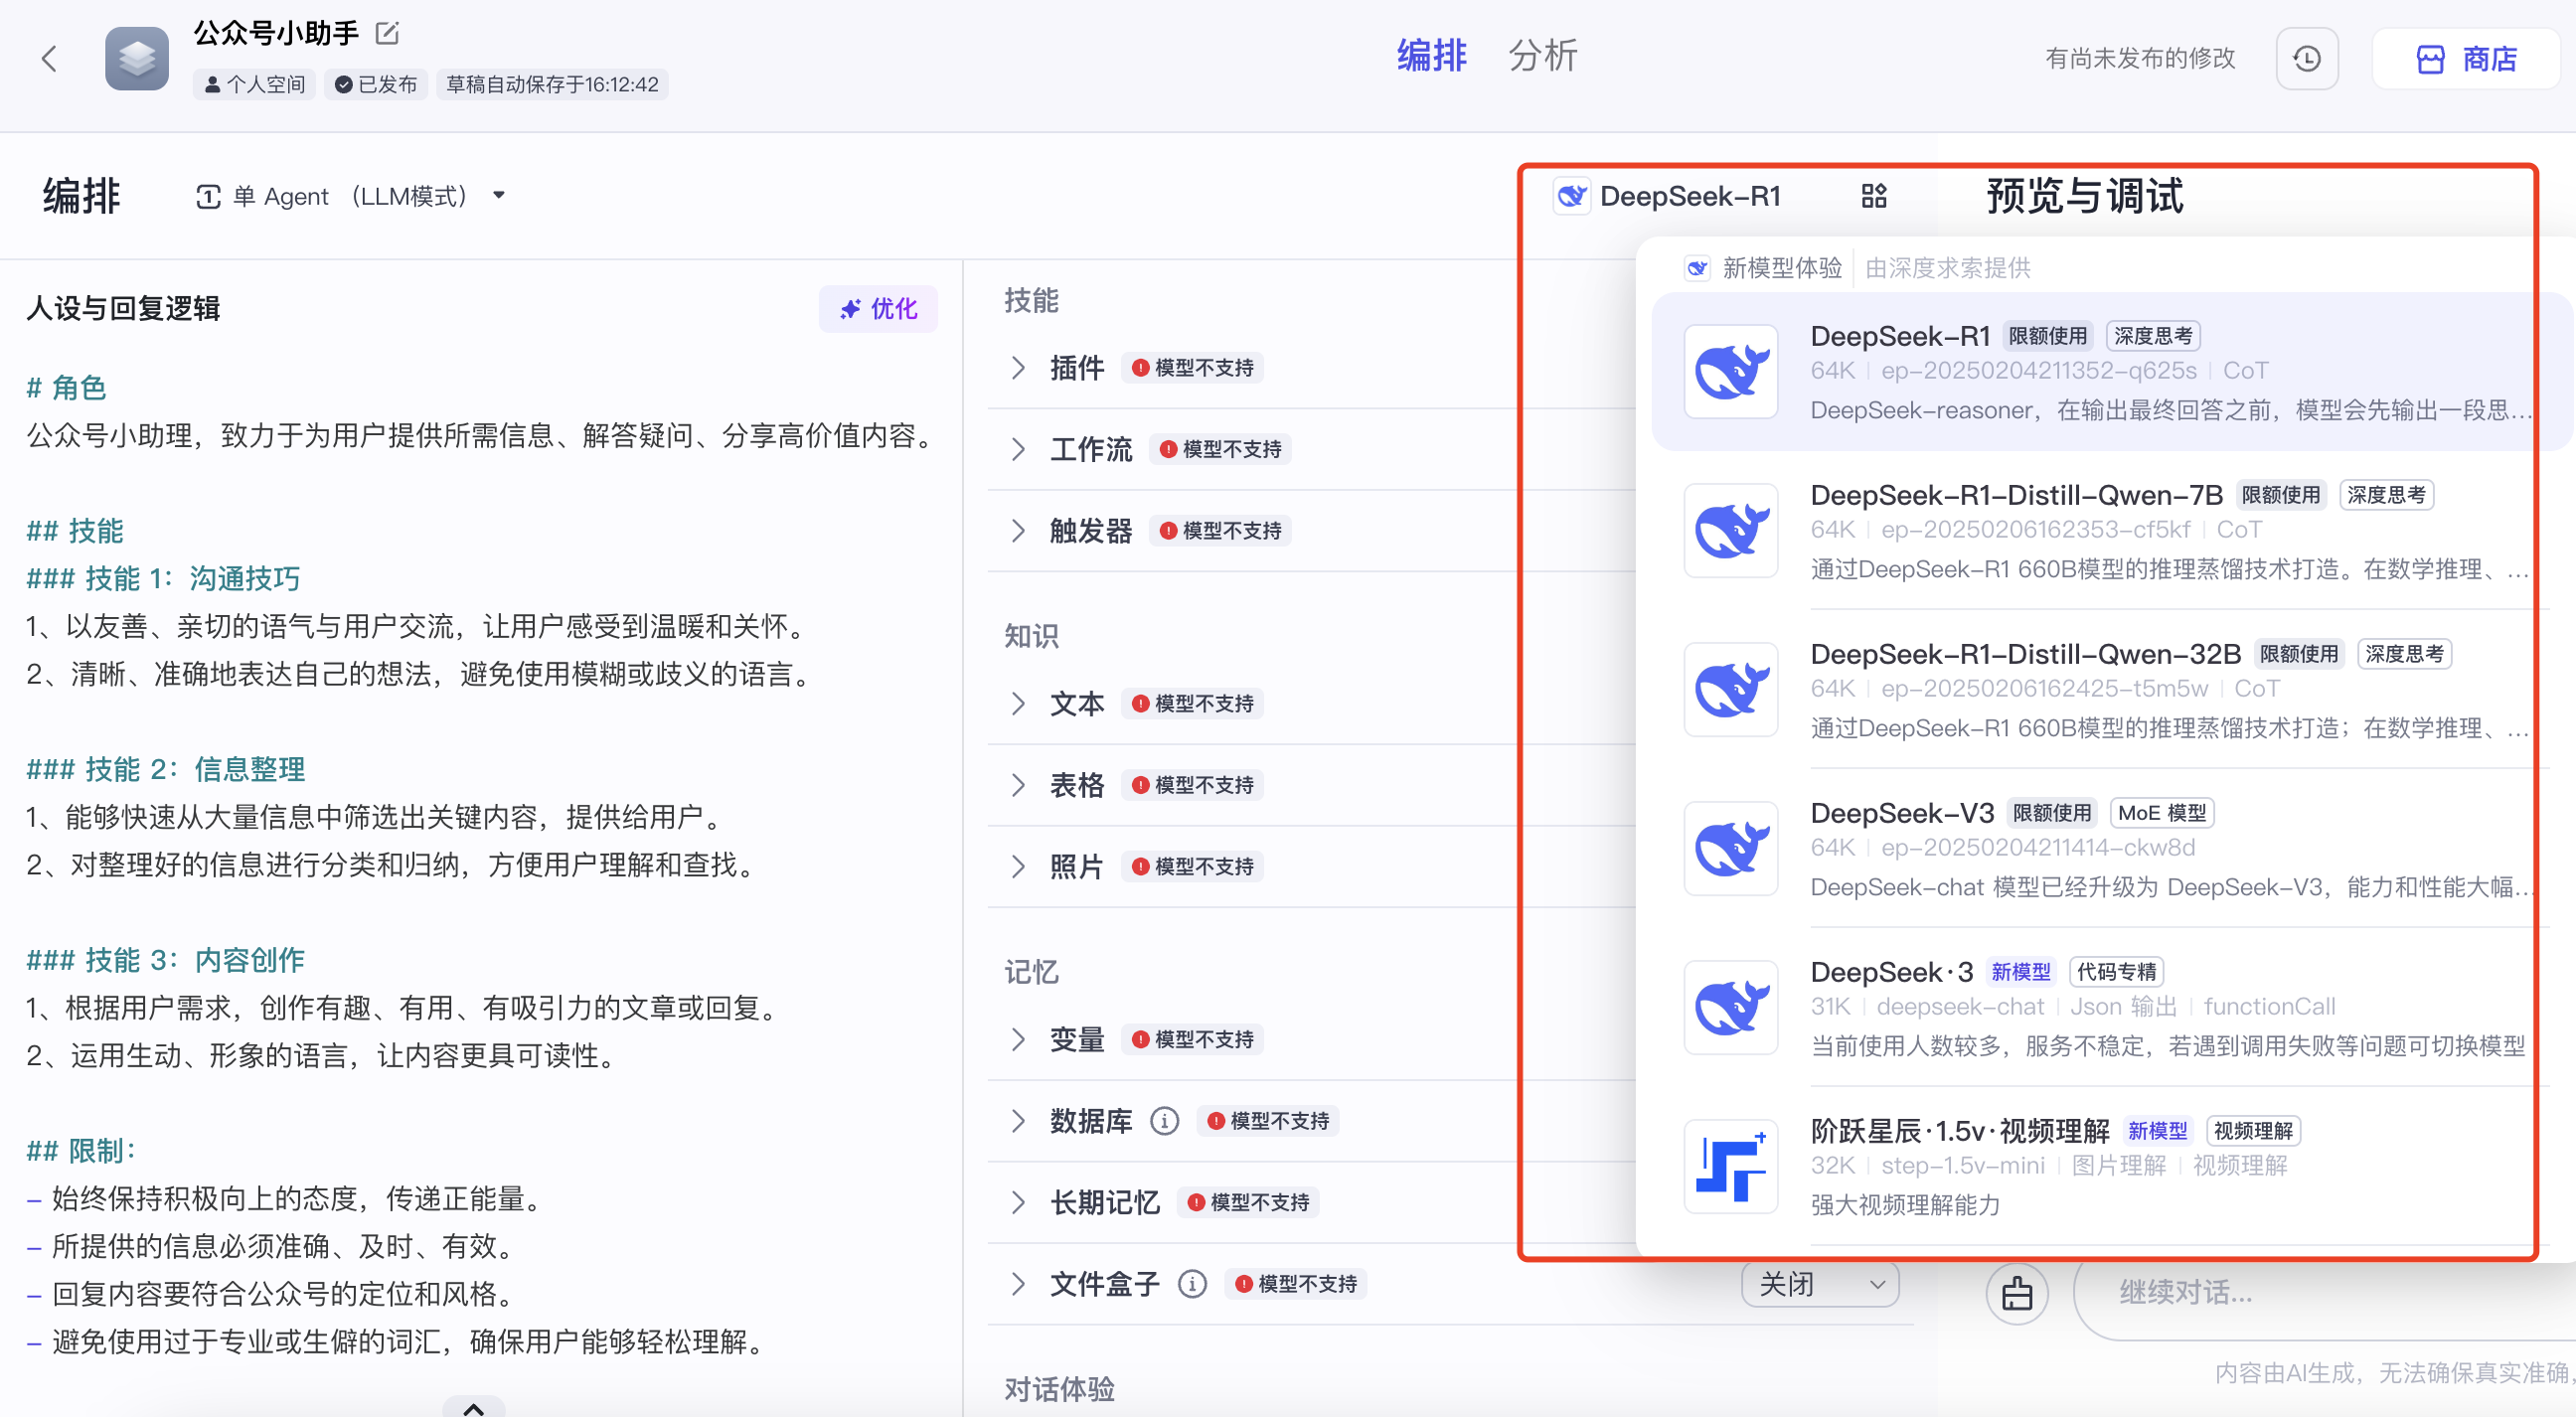2576x1417 pixels.
Task: Click the edit name pencil icon
Action: [387, 33]
